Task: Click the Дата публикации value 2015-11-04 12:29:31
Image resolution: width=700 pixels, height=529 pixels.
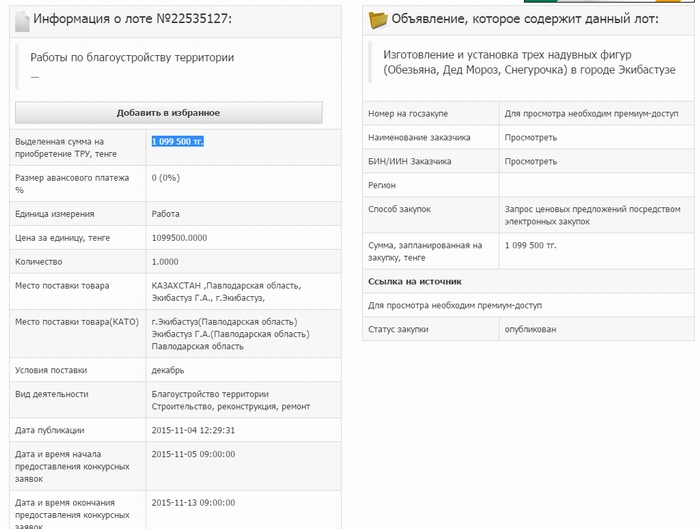Action: pyautogui.click(x=193, y=430)
